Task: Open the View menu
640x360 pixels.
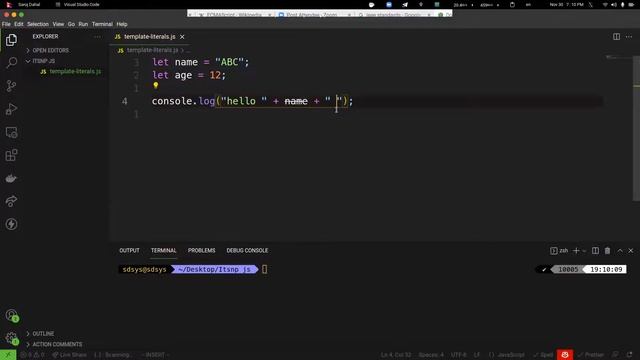Action: point(58,24)
